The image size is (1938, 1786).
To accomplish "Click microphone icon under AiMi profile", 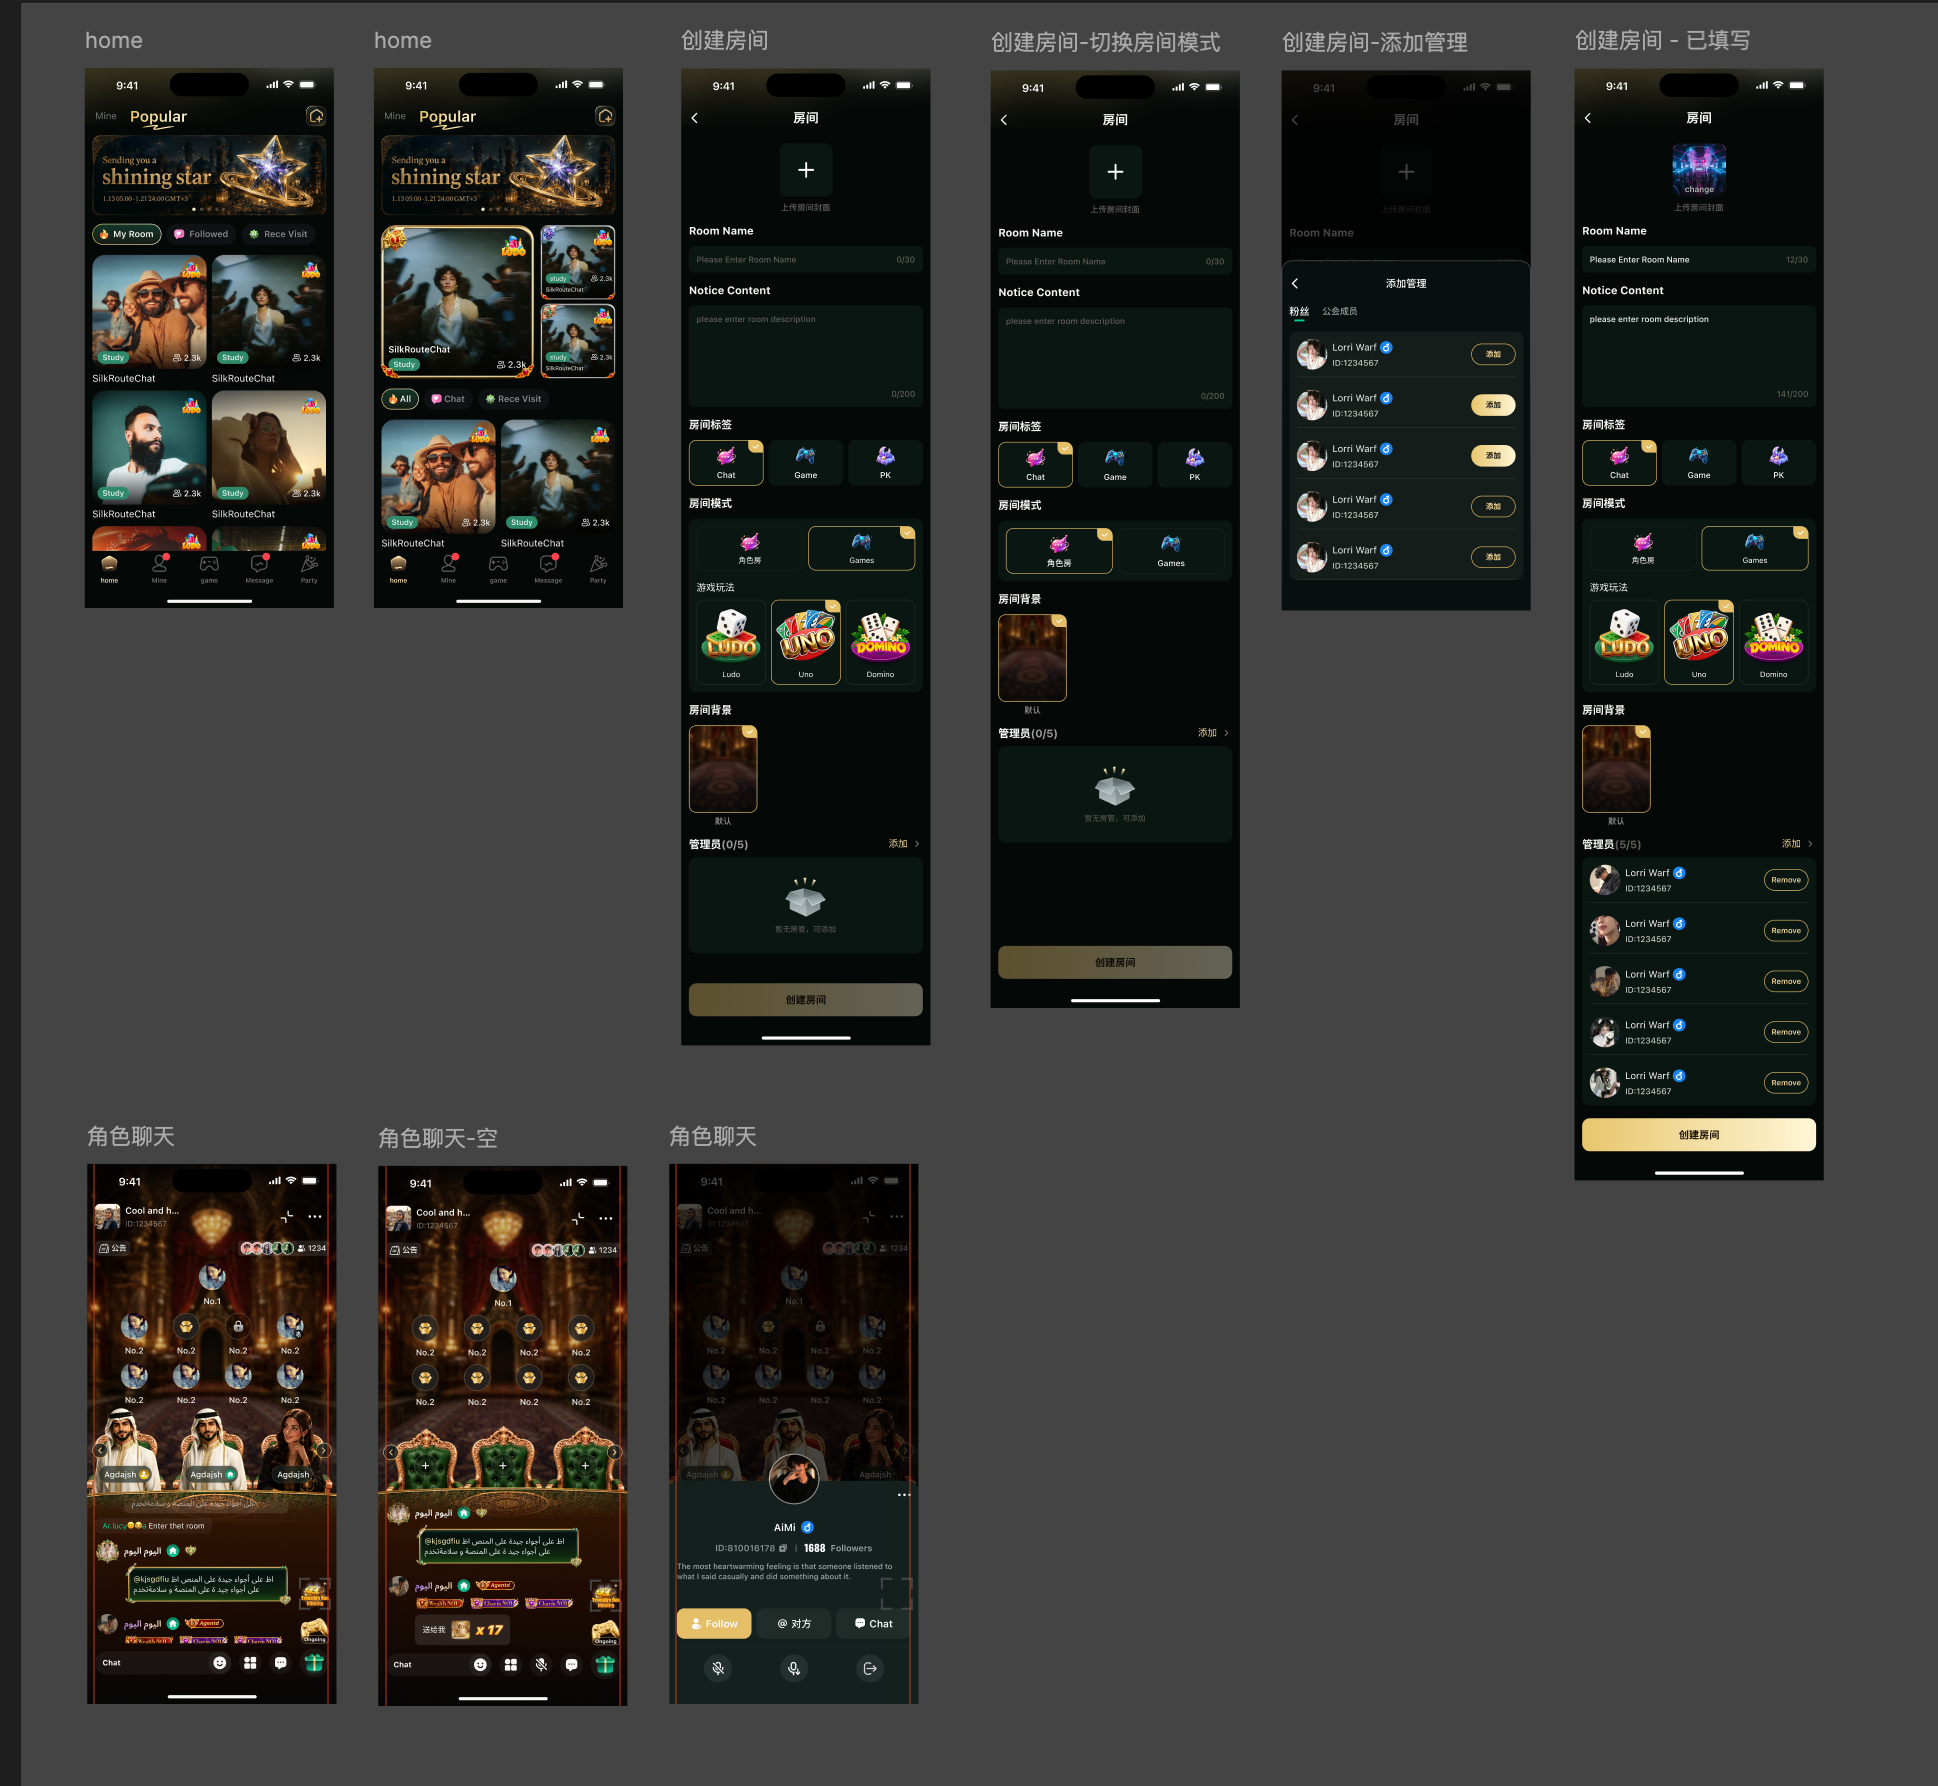I will (794, 1668).
